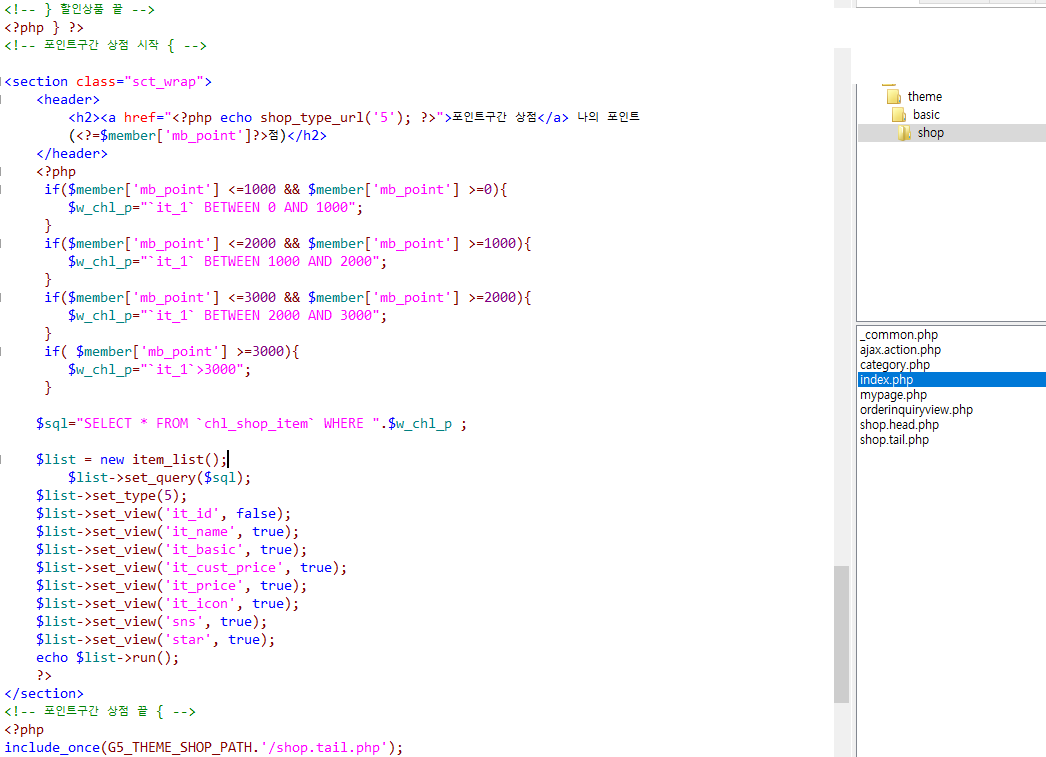The width and height of the screenshot is (1046, 757).
Task: Click the SELECT * FROM query line
Action: point(250,424)
